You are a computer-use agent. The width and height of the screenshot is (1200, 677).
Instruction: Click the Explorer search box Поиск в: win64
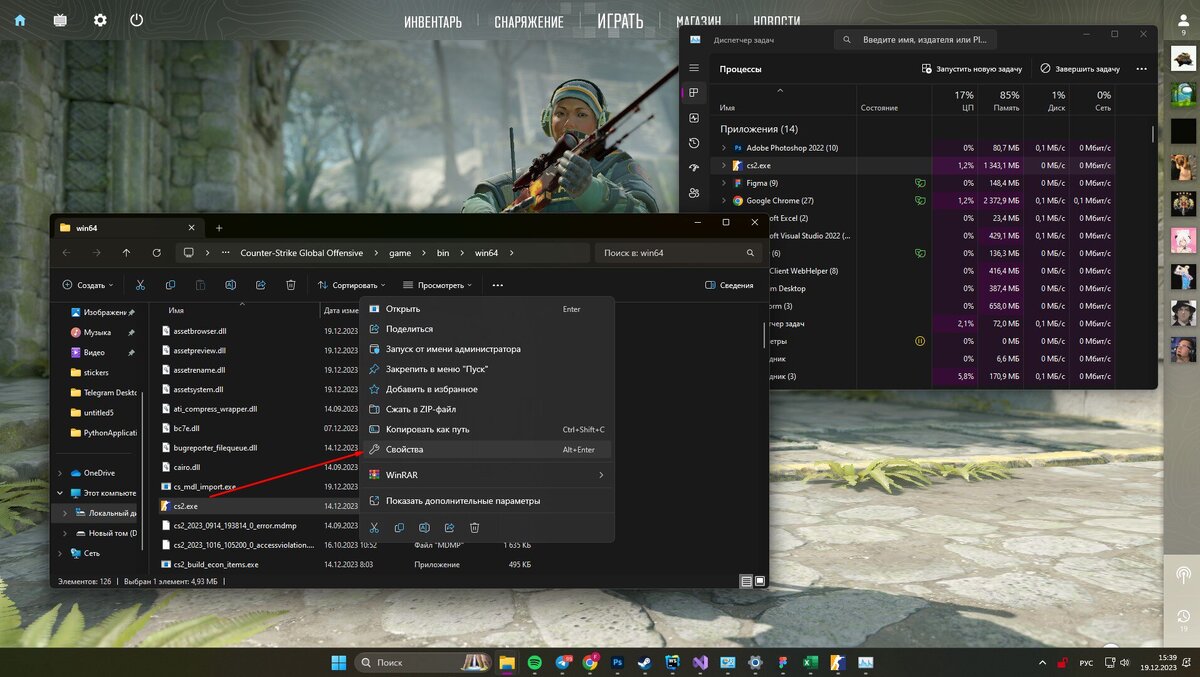[x=679, y=253]
